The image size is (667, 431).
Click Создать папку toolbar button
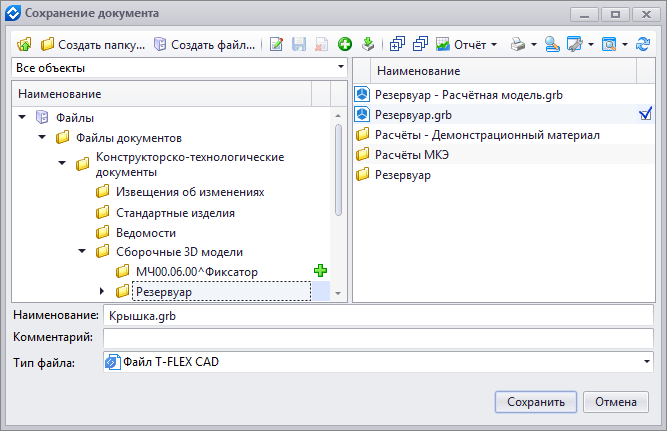93,44
